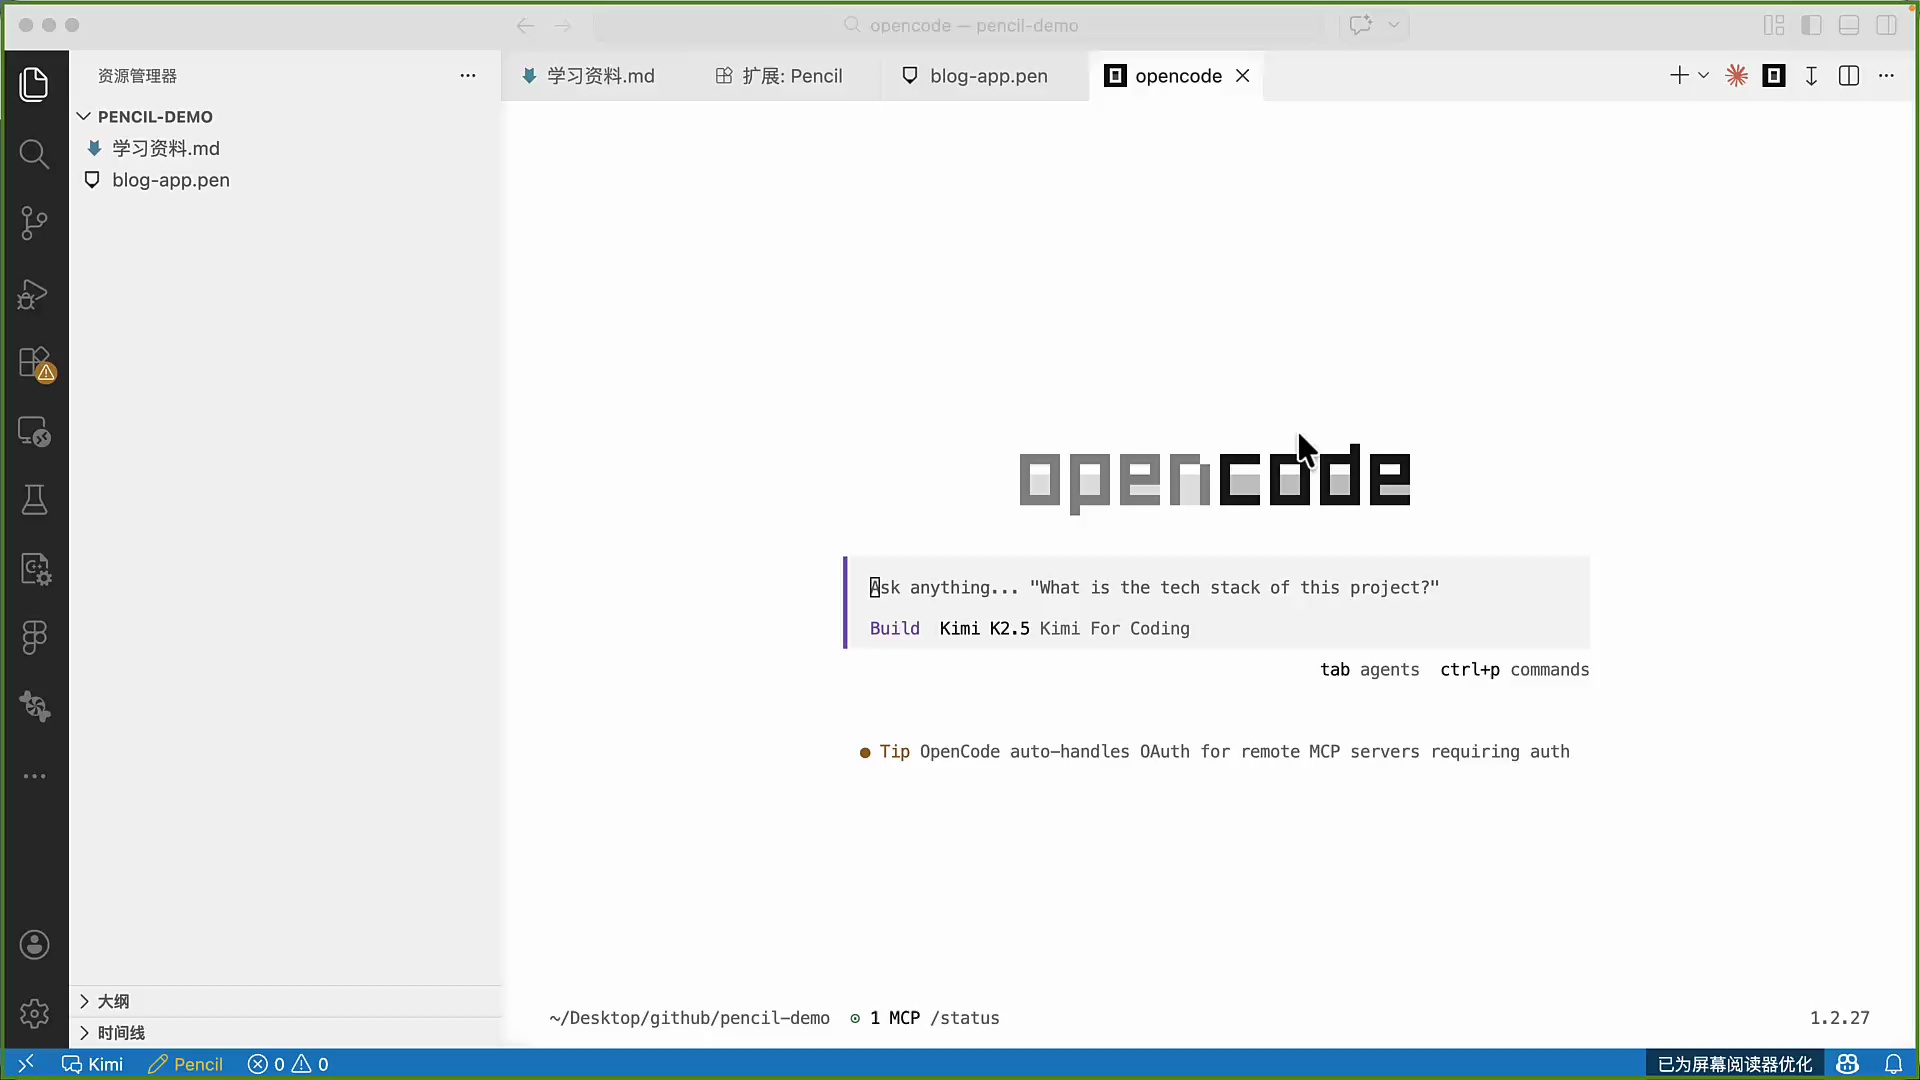Click 资源管理器 panel title
Screen dimensions: 1920x1080
(137, 76)
